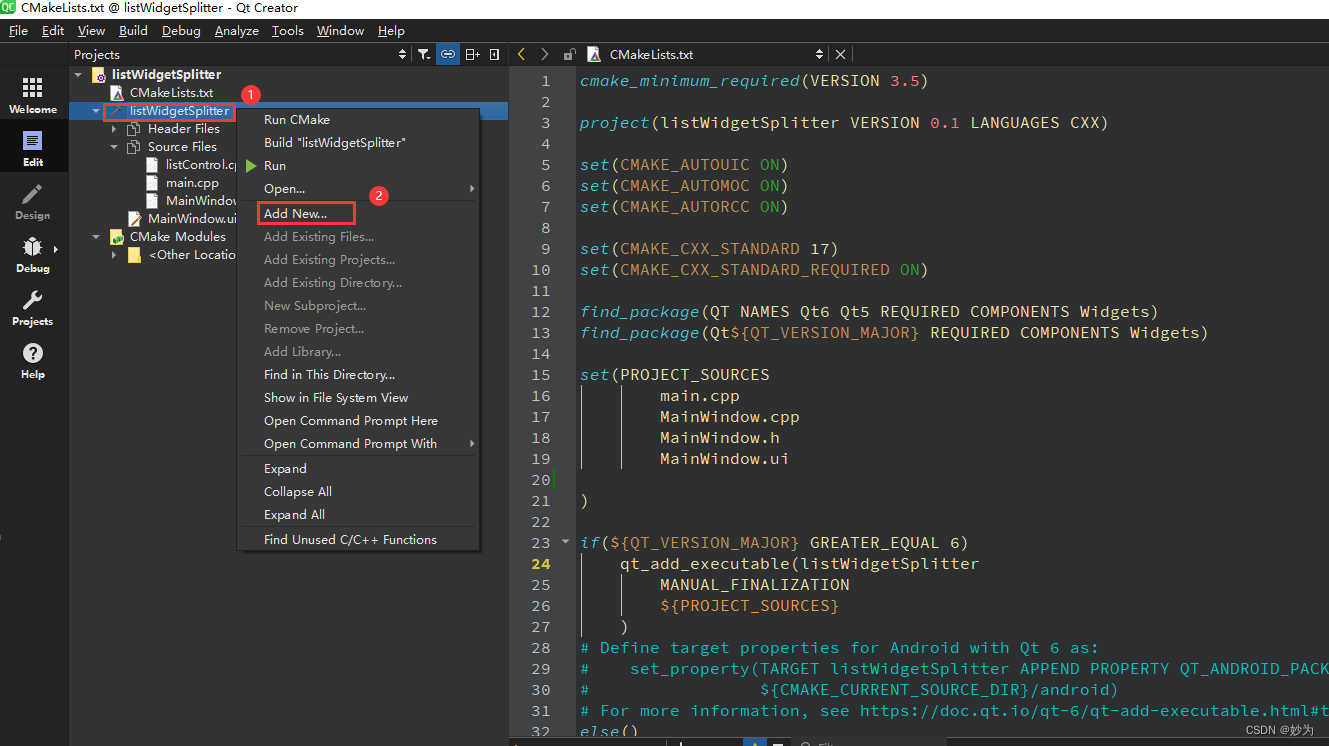Click the yellow folder icon of Other Locations
1329x746 pixels.
[134, 255]
